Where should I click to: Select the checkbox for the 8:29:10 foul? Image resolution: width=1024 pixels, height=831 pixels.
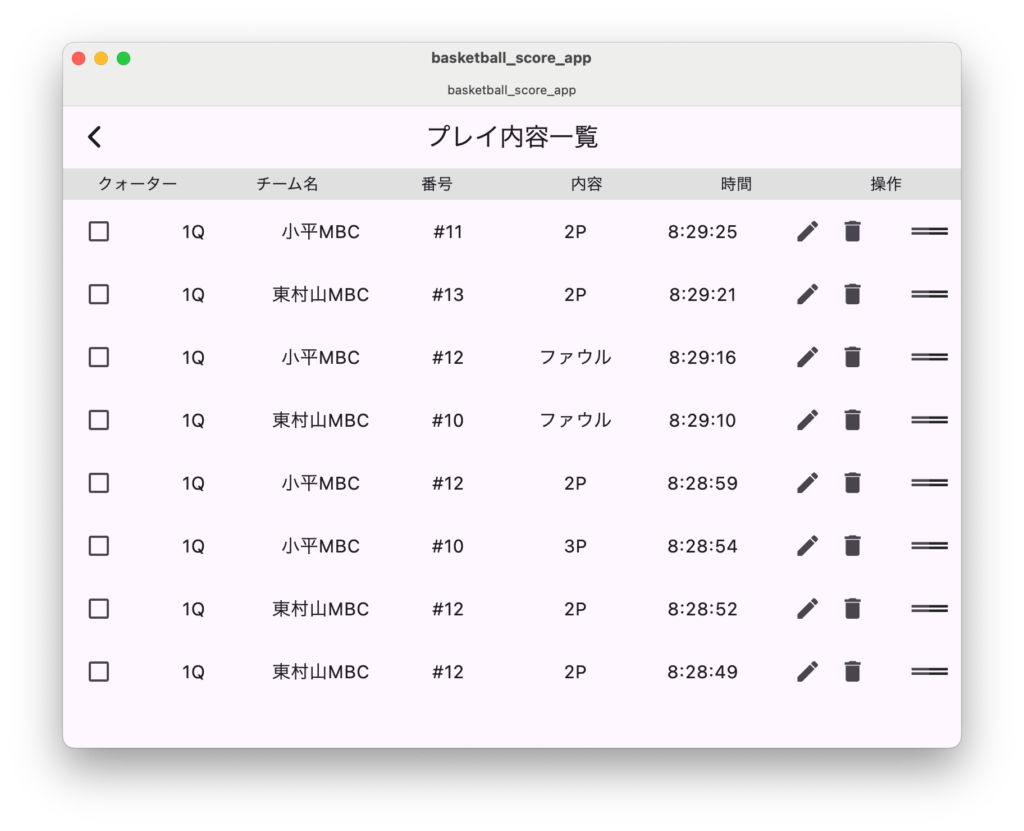[99, 420]
